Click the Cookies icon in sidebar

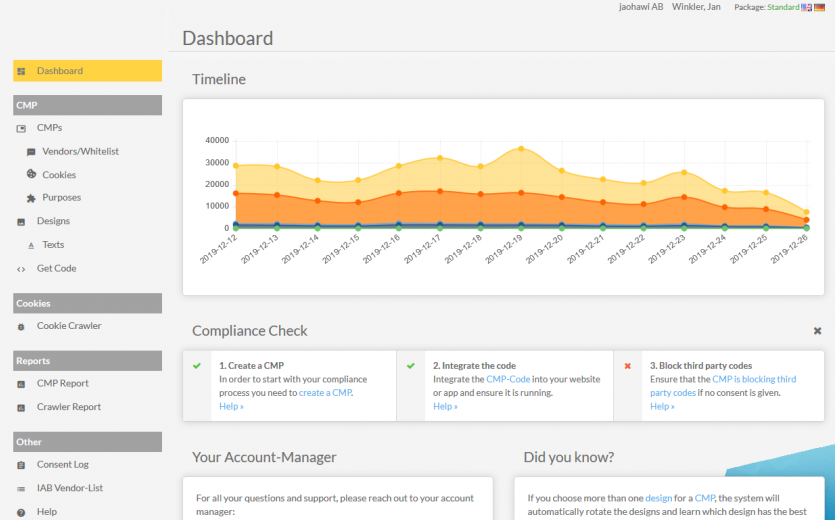[x=31, y=175]
